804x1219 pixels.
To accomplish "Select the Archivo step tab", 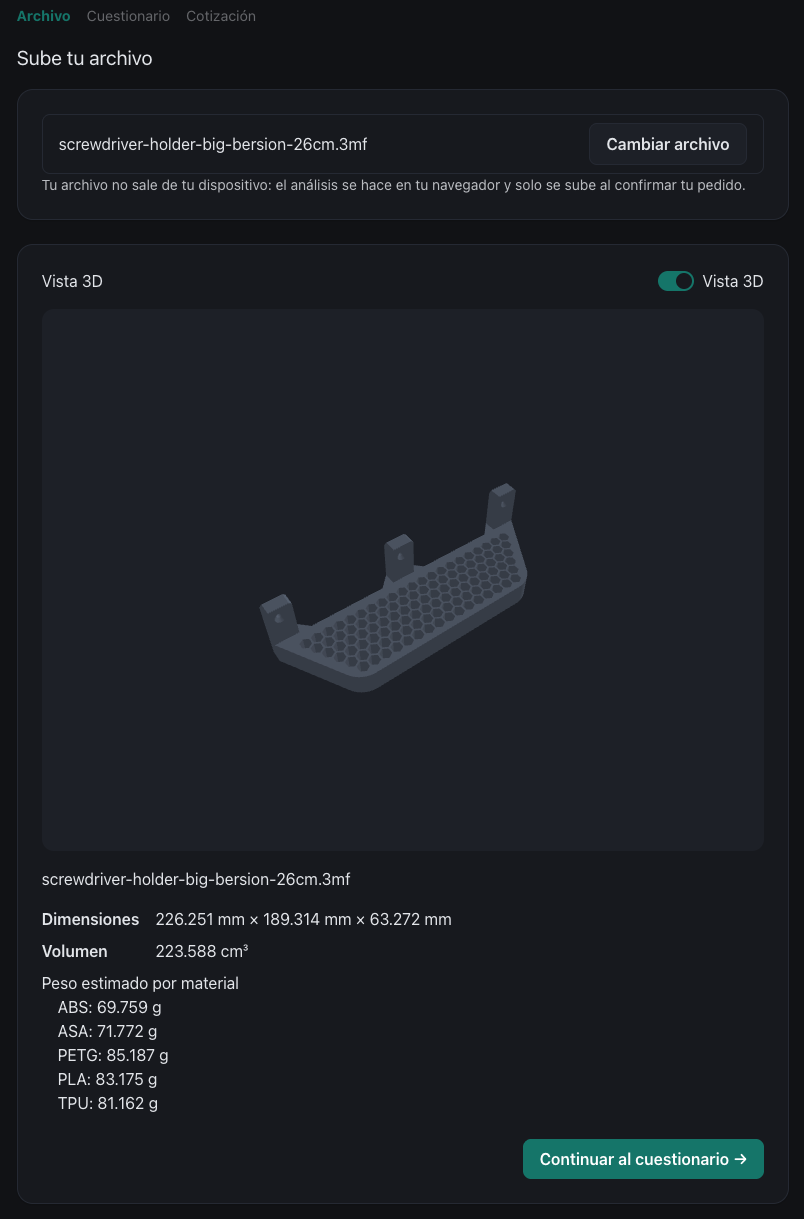I will coord(43,16).
